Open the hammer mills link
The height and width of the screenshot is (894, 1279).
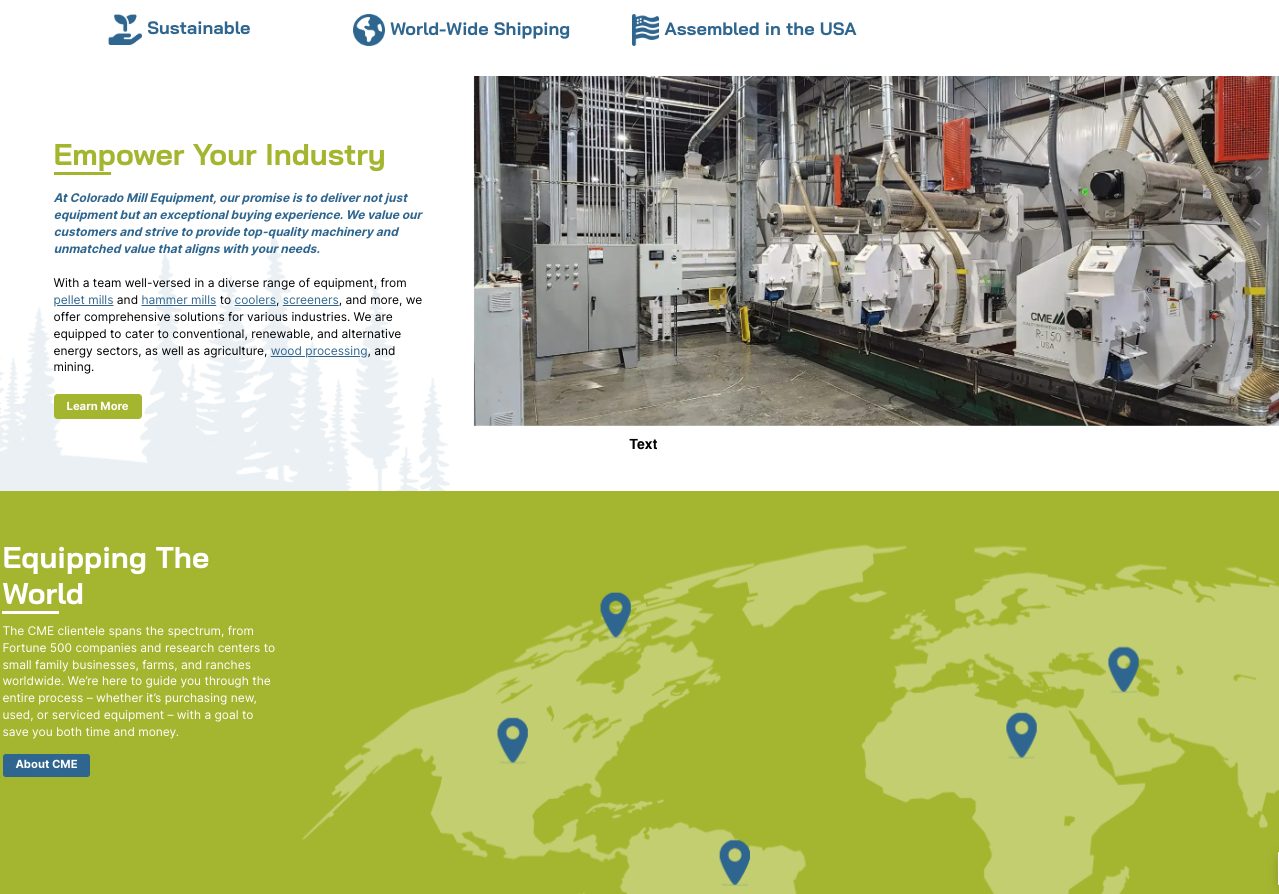point(178,300)
